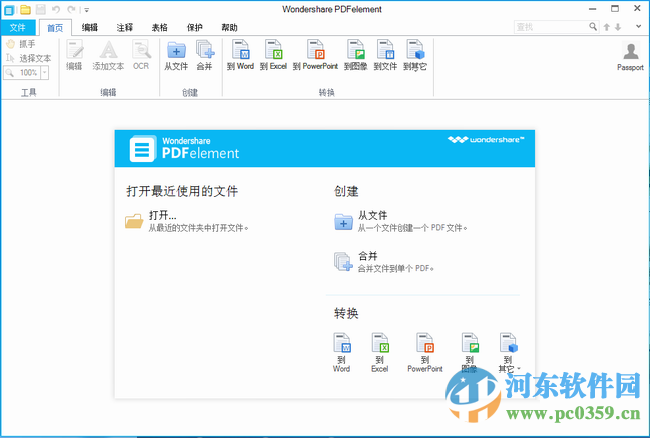Click the Redo arrow in title bar
Screen dimensions: 650x438
point(71,10)
